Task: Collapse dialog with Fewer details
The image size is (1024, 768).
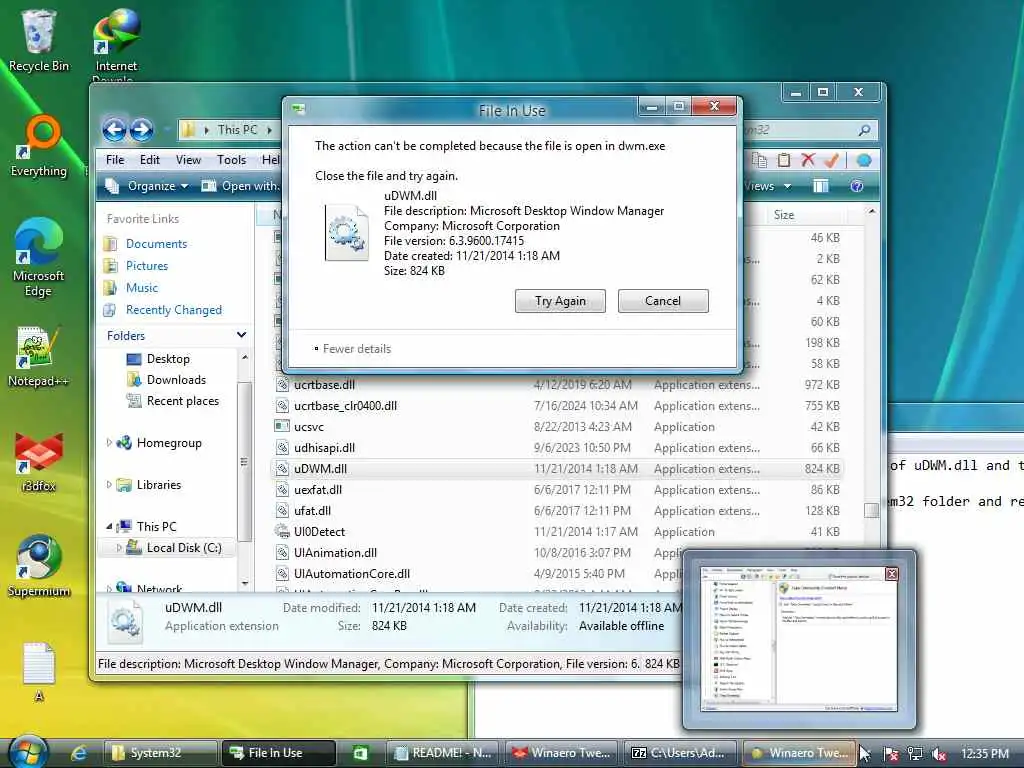Action: 353,349
